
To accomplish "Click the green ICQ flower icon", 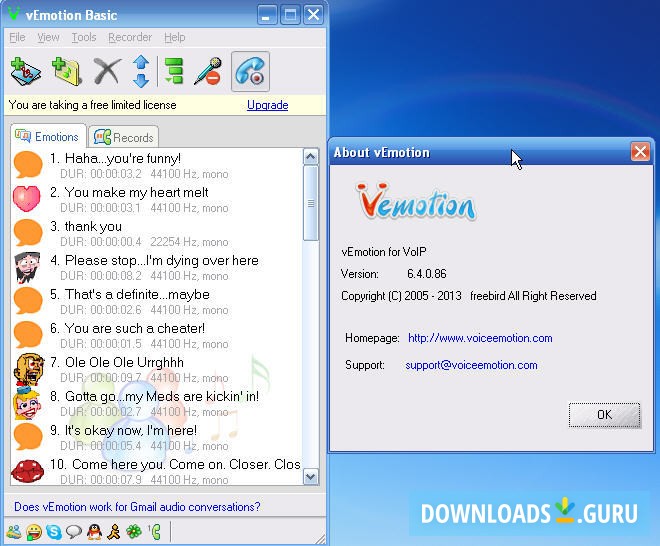I will [134, 532].
